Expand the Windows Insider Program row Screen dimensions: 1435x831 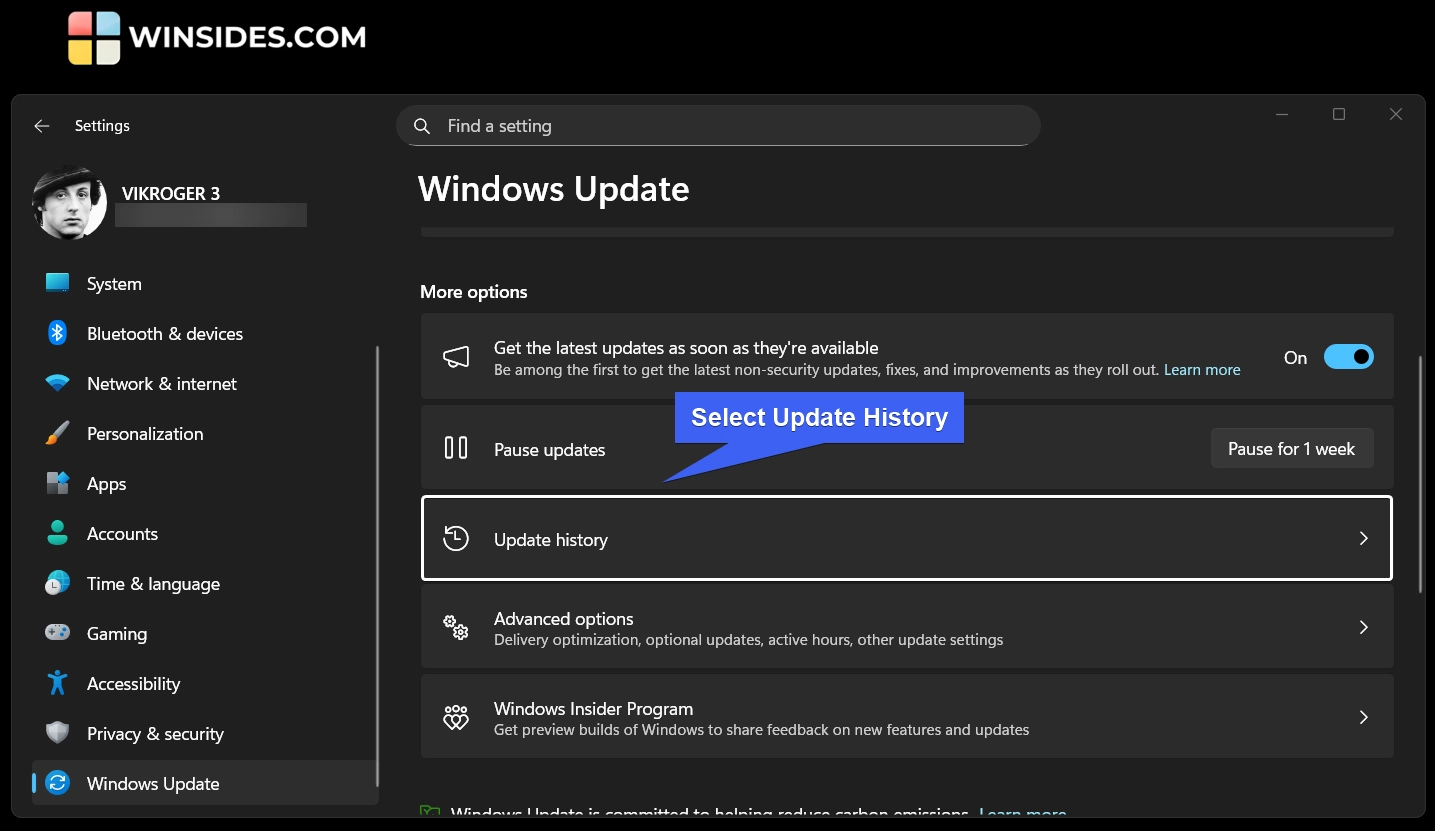click(907, 716)
